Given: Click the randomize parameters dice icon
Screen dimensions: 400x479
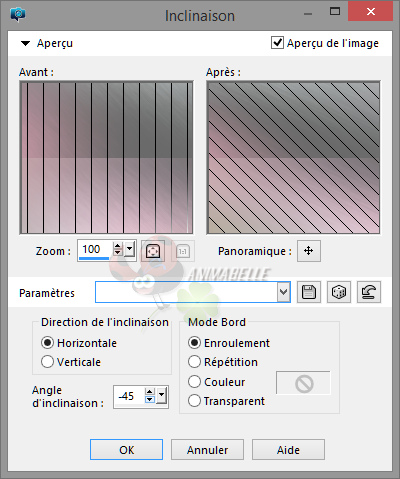Looking at the screenshot, I should 339,292.
